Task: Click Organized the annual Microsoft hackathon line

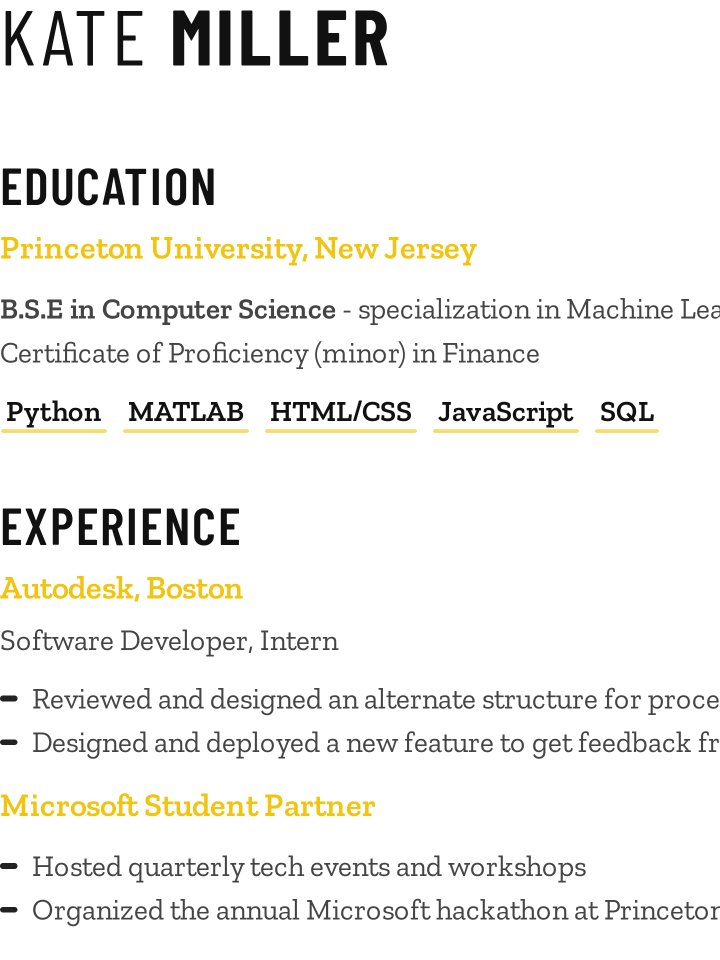Action: click(x=376, y=910)
